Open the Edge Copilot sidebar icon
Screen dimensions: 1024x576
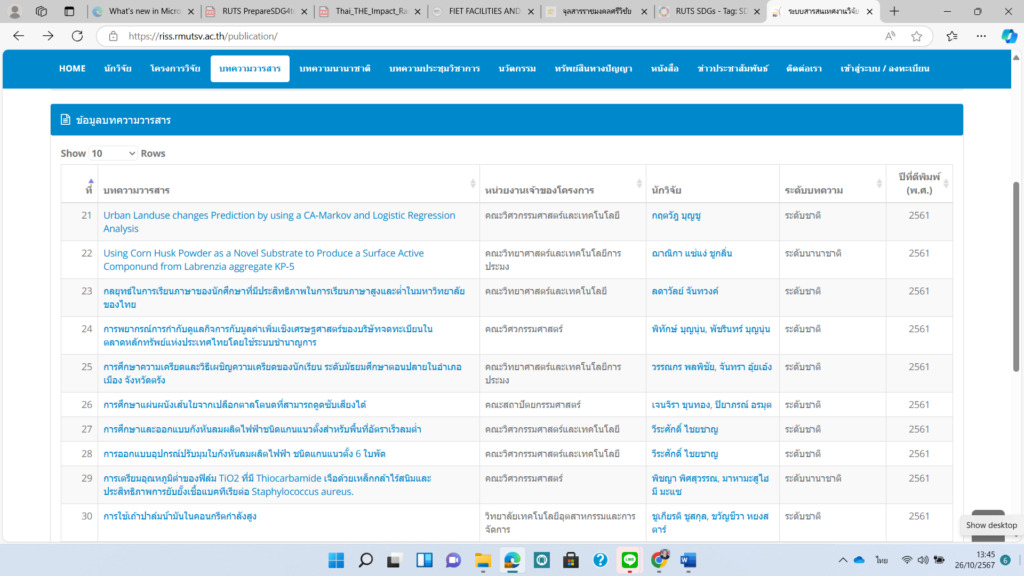[1009, 35]
